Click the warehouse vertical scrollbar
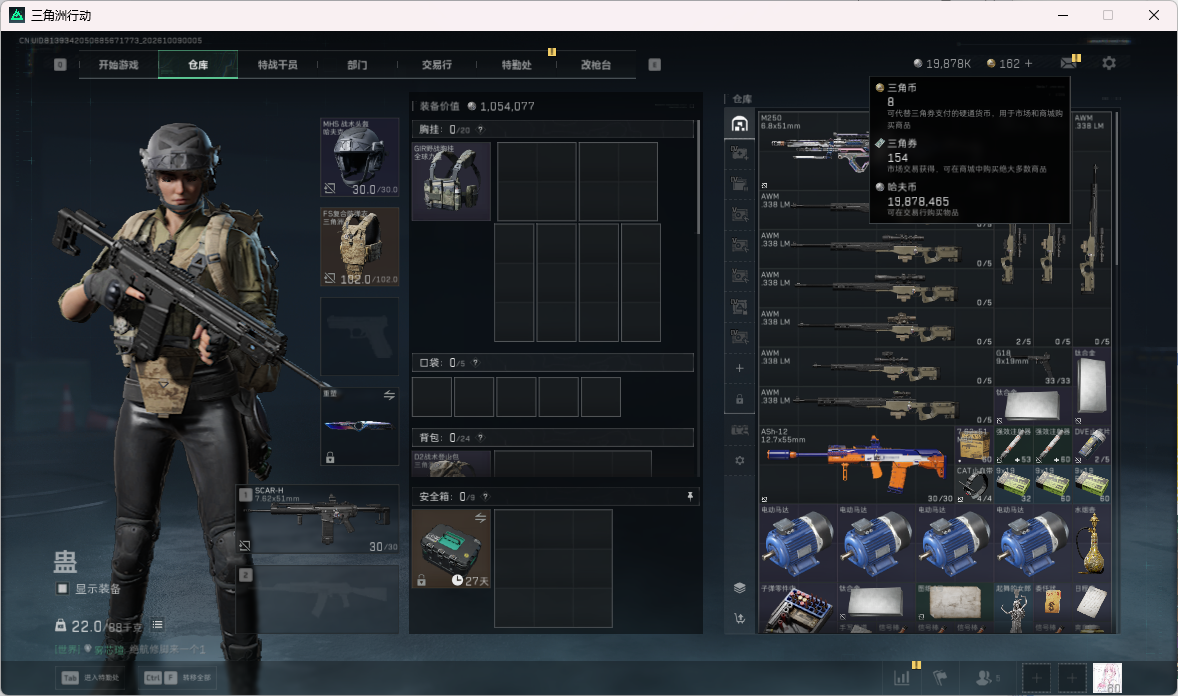This screenshot has width=1178, height=696. click(1116, 188)
